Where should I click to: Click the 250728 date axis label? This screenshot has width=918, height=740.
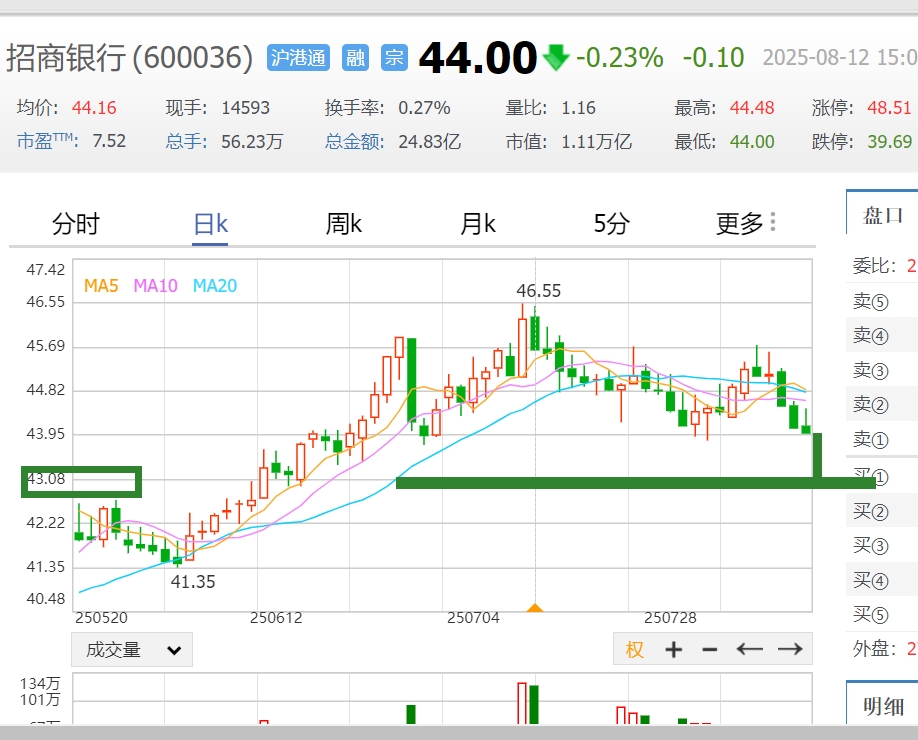point(670,618)
